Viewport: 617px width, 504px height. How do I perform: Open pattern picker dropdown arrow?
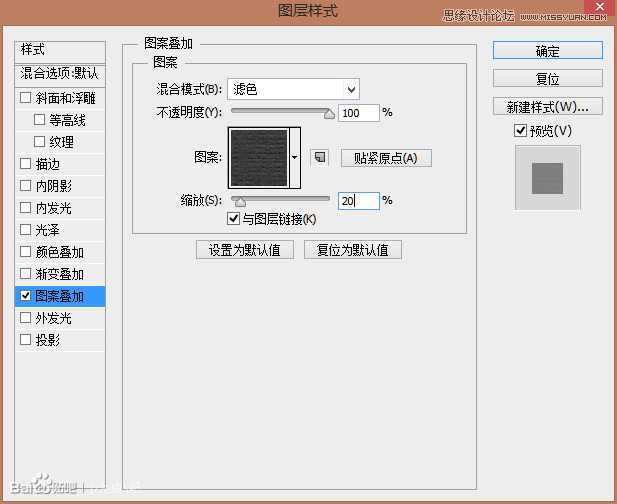point(295,157)
